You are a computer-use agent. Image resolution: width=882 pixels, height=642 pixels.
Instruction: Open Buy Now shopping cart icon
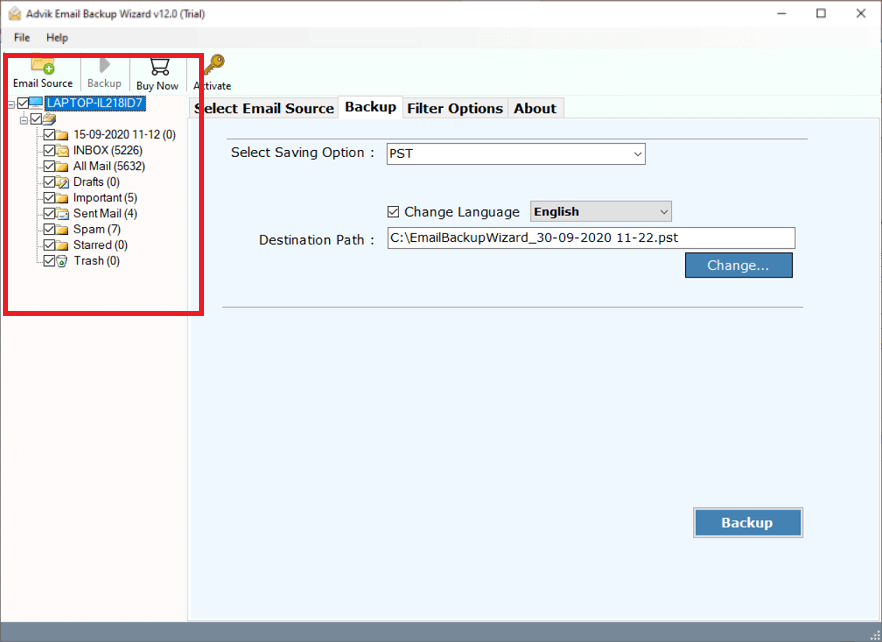pyautogui.click(x=157, y=68)
